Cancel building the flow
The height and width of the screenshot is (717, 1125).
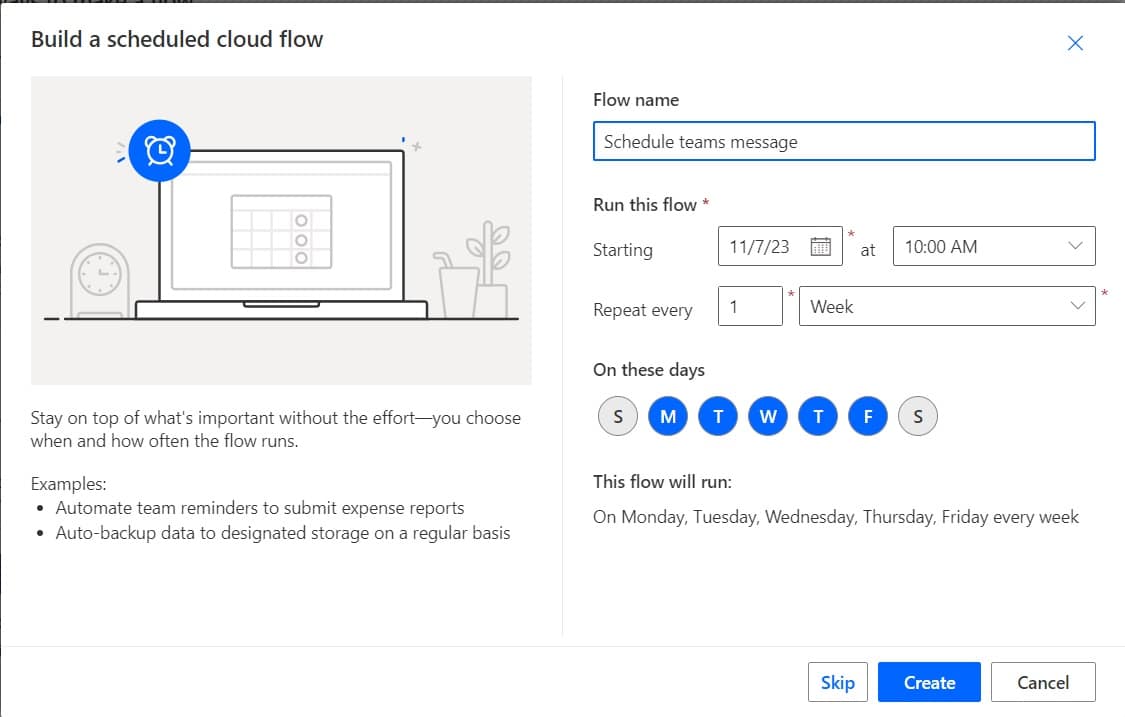[x=1043, y=682]
